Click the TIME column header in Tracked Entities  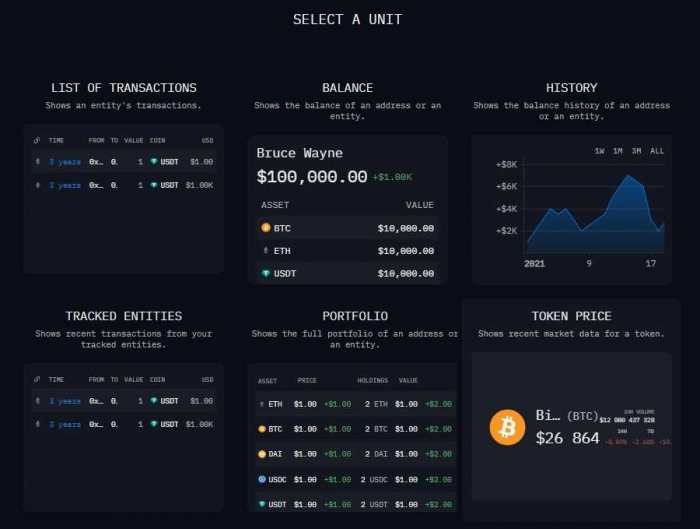pyautogui.click(x=58, y=380)
